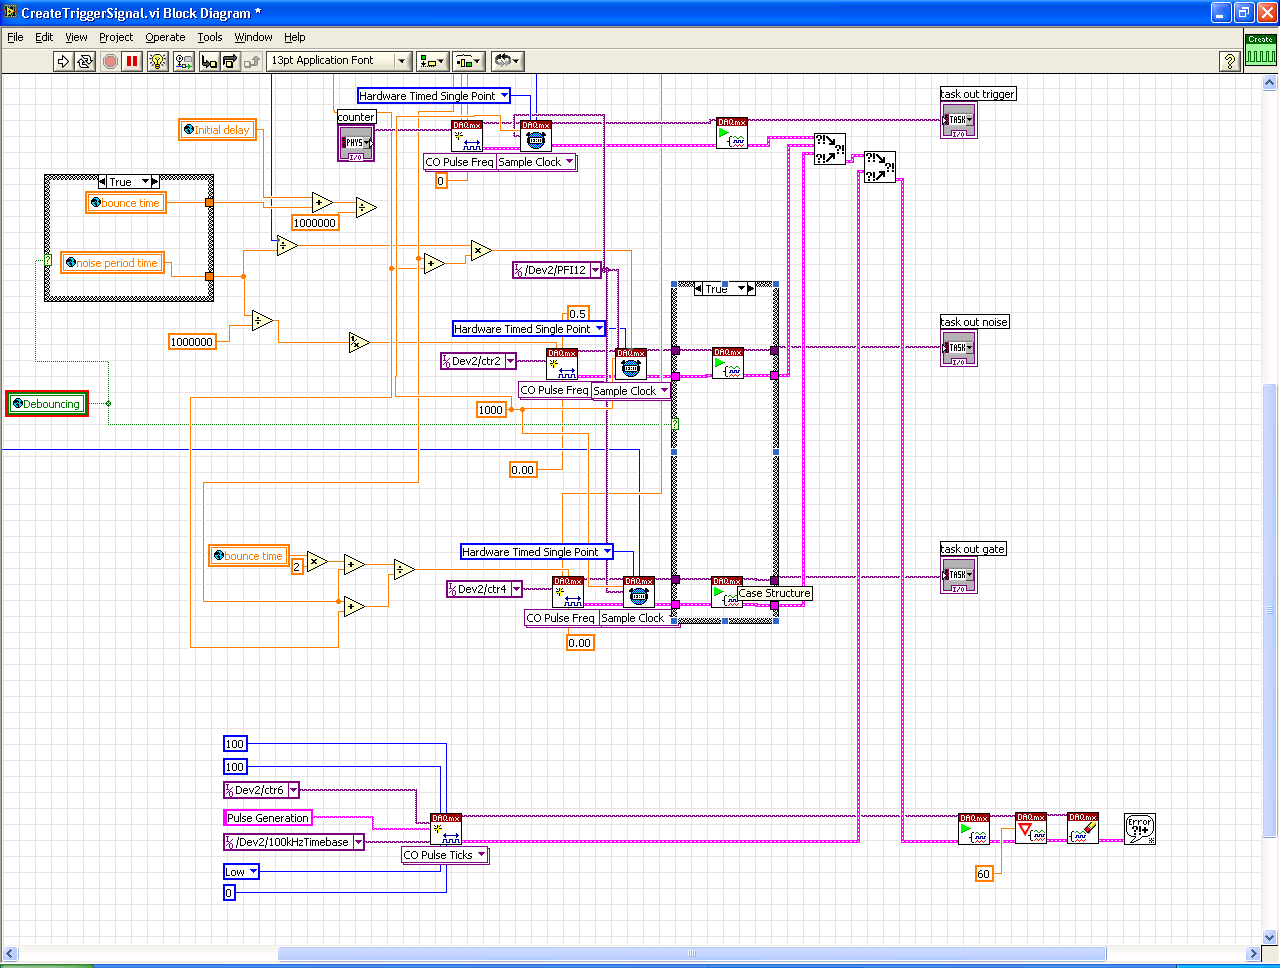The image size is (1280, 968).
Task: Open the Edit menu
Action: (44, 37)
